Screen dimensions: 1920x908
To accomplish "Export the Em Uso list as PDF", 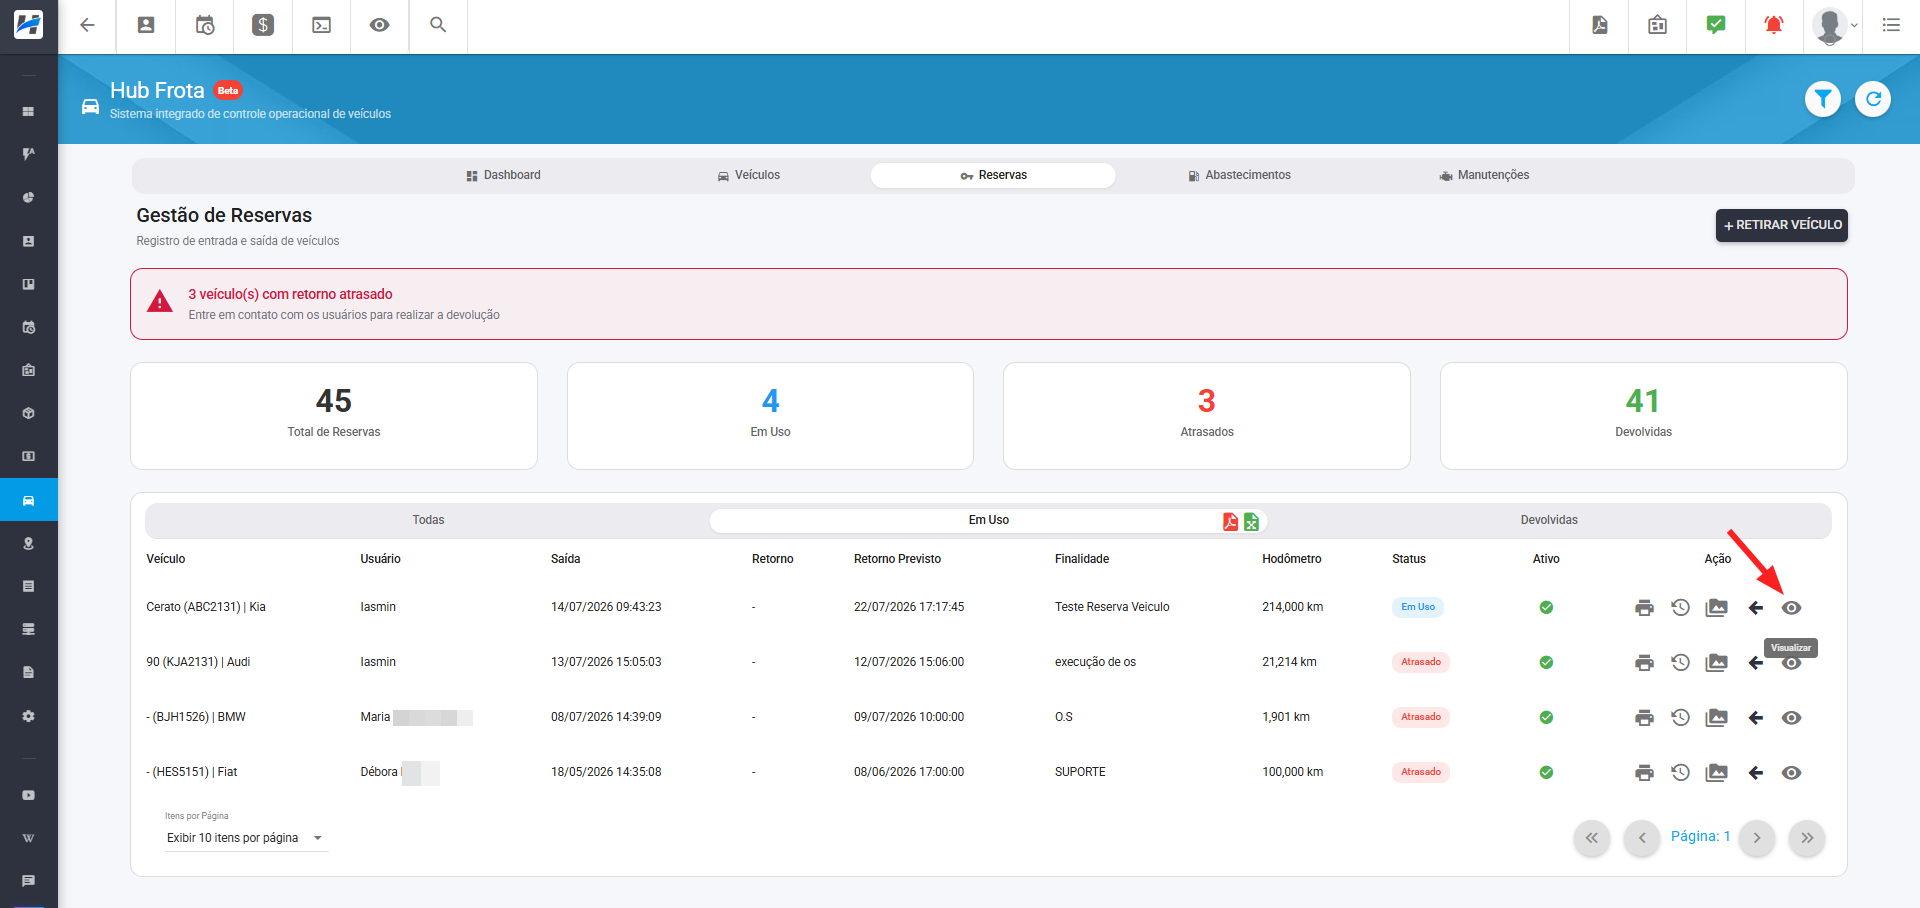I will click(x=1230, y=522).
